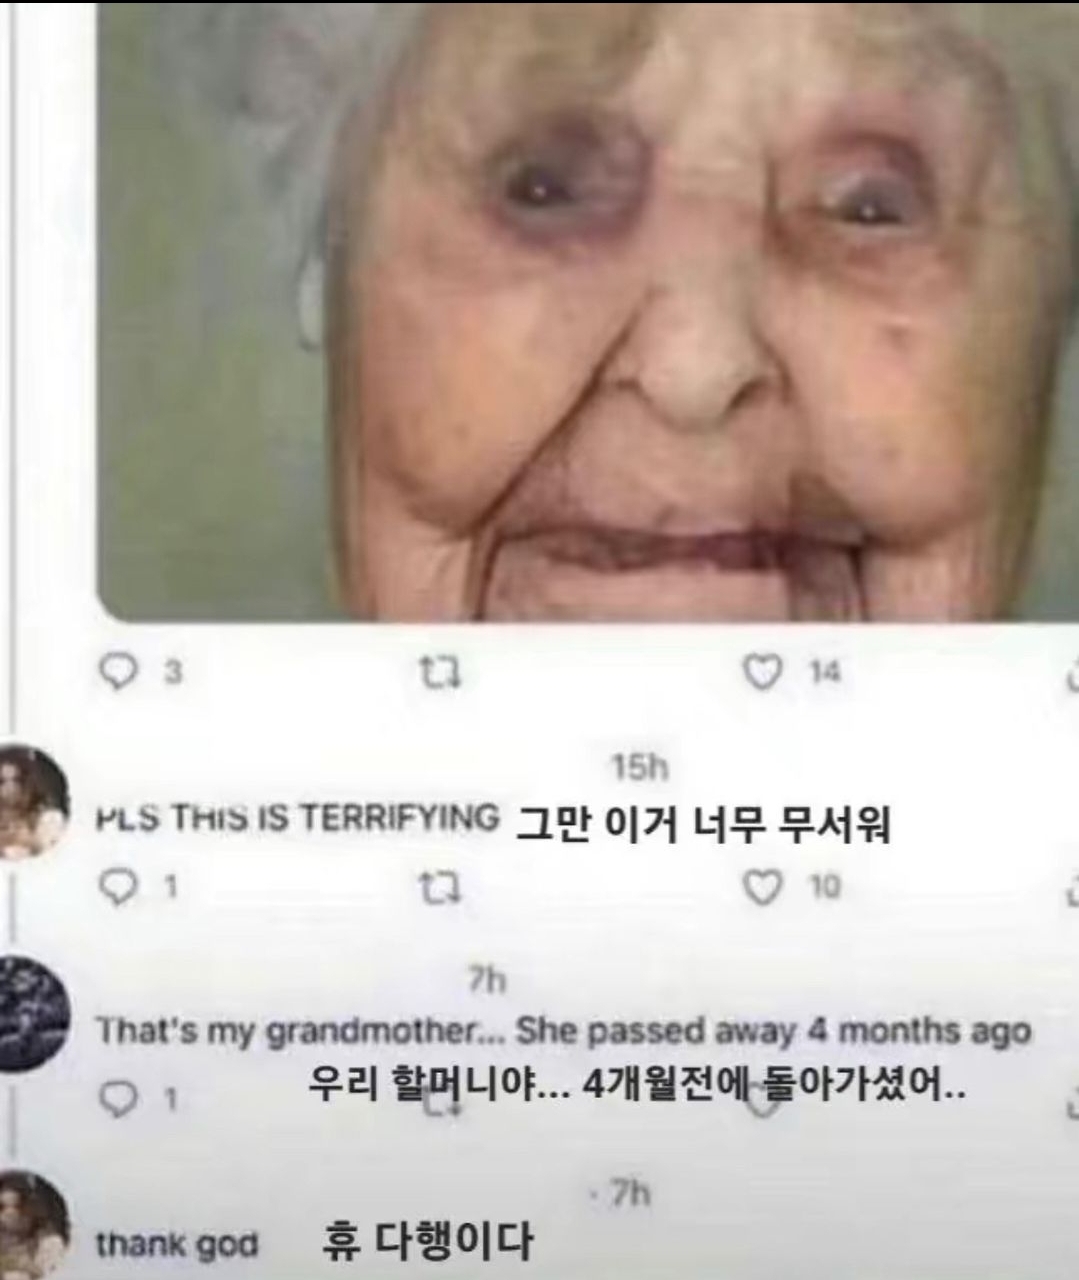Reply to the 'PLS THIS IS TERRIFYING' comment
This screenshot has height=1280, width=1079.
coord(121,887)
